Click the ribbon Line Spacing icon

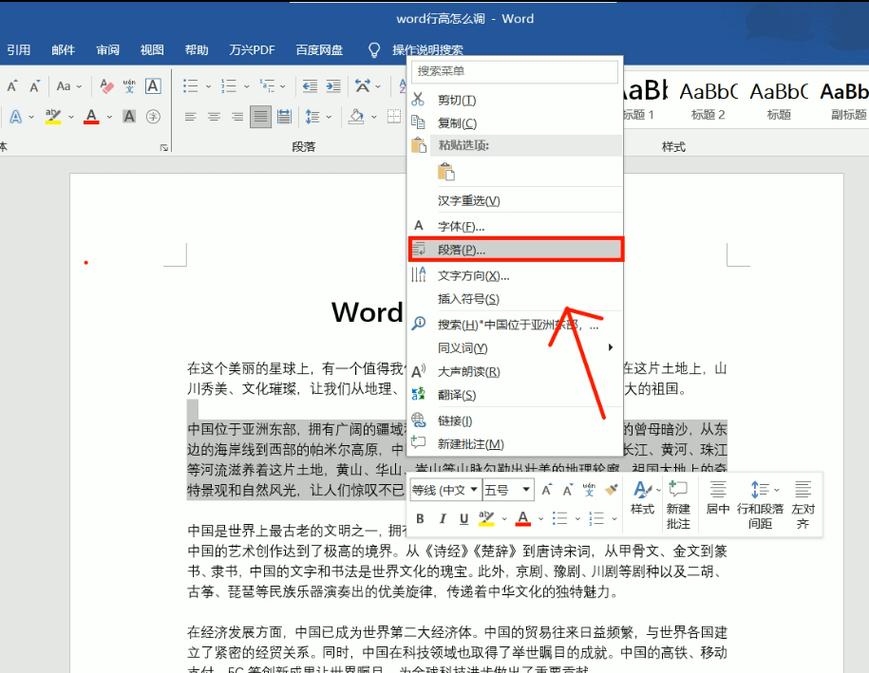[313, 116]
